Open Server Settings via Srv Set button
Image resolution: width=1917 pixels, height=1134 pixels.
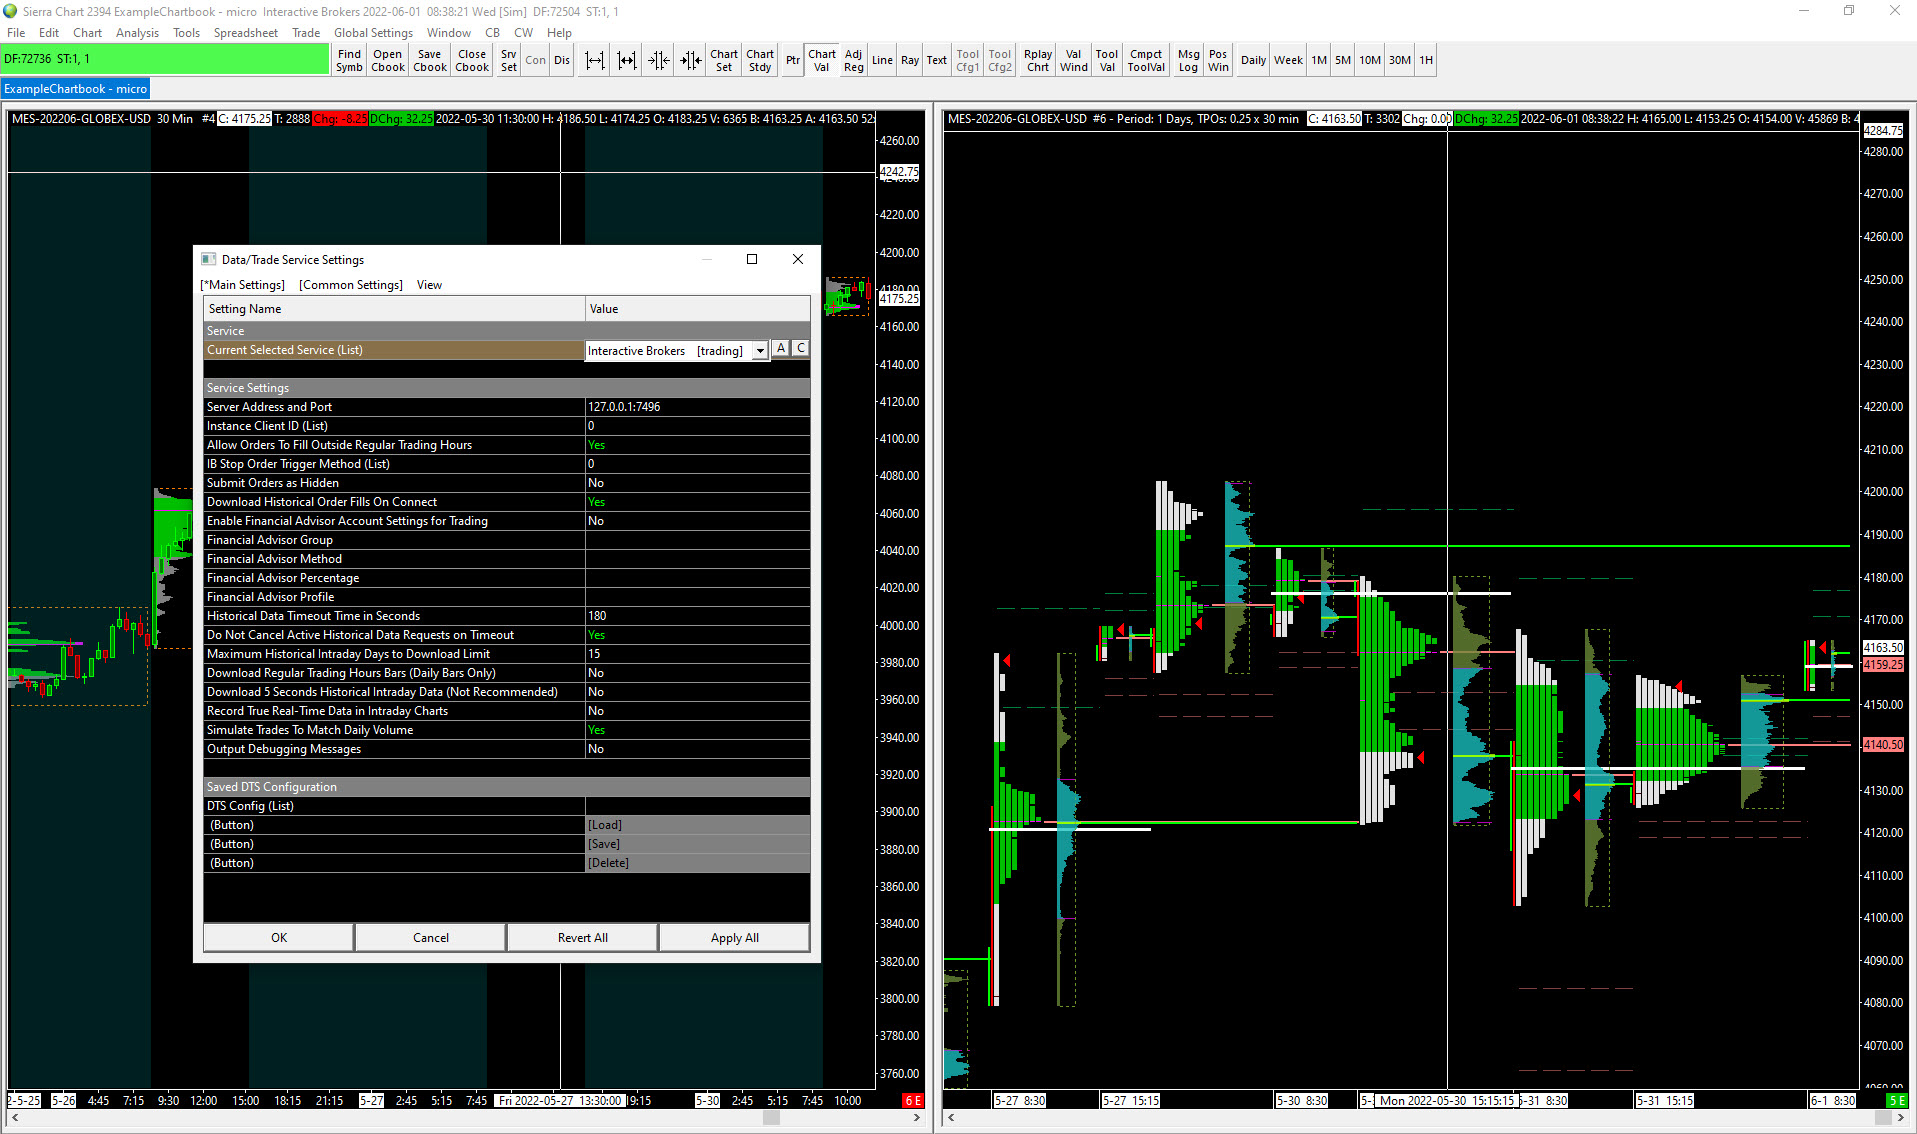pos(509,61)
